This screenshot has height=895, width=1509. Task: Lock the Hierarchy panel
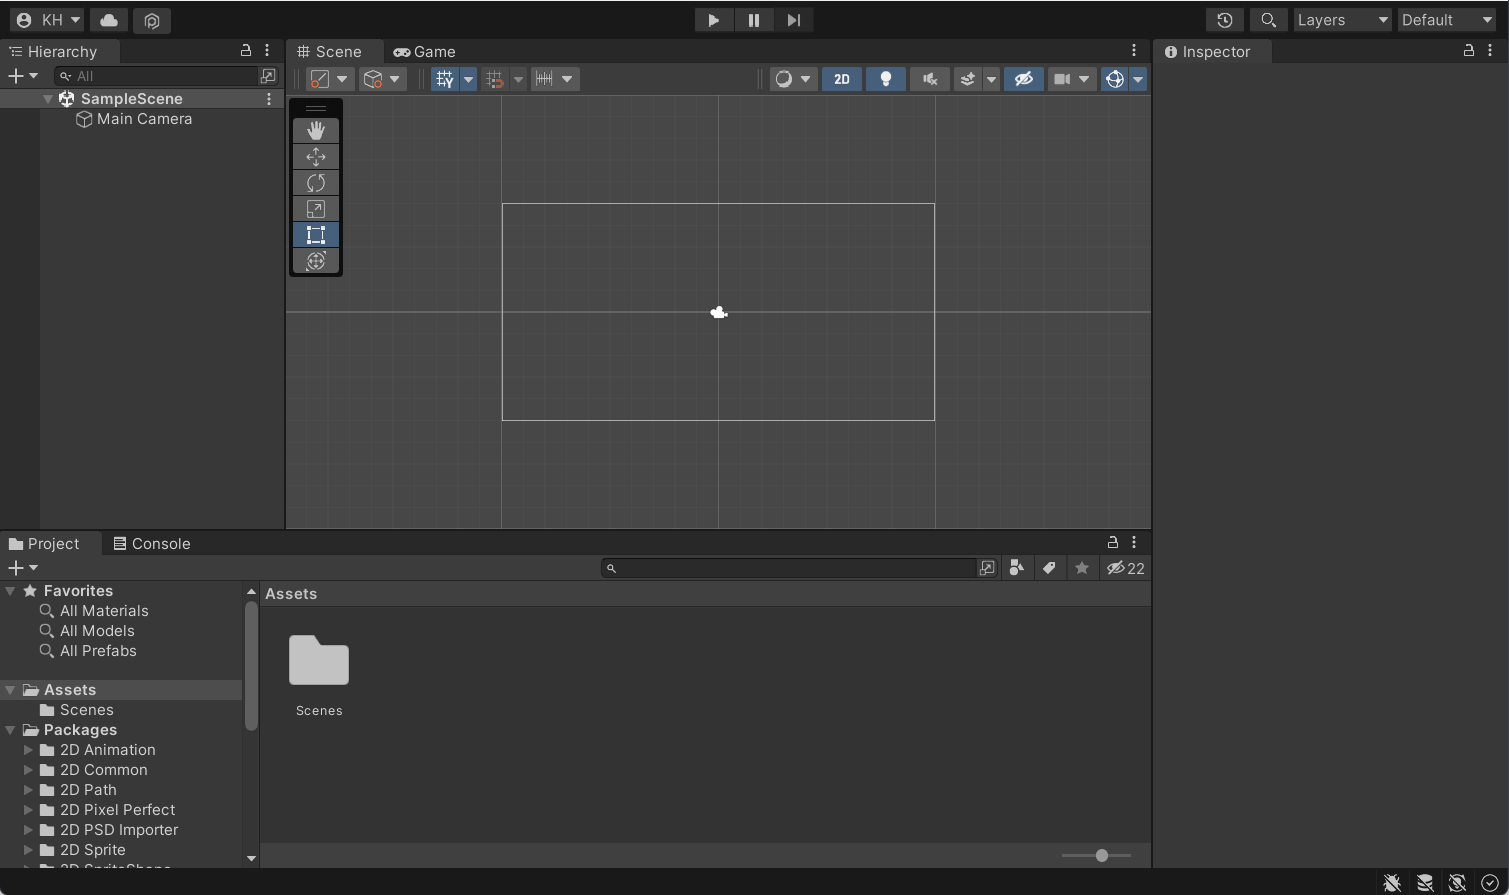tap(246, 50)
